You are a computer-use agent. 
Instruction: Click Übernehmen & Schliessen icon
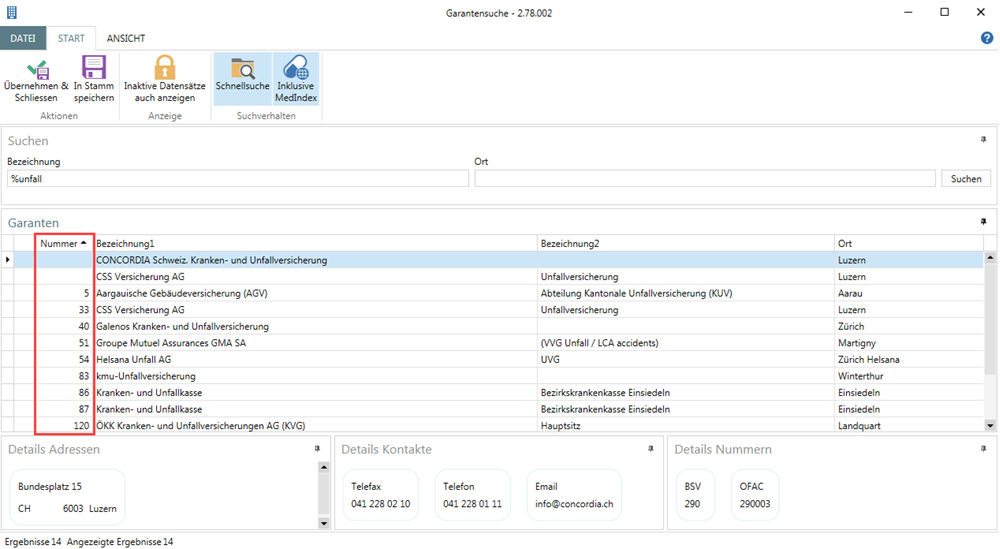37,69
